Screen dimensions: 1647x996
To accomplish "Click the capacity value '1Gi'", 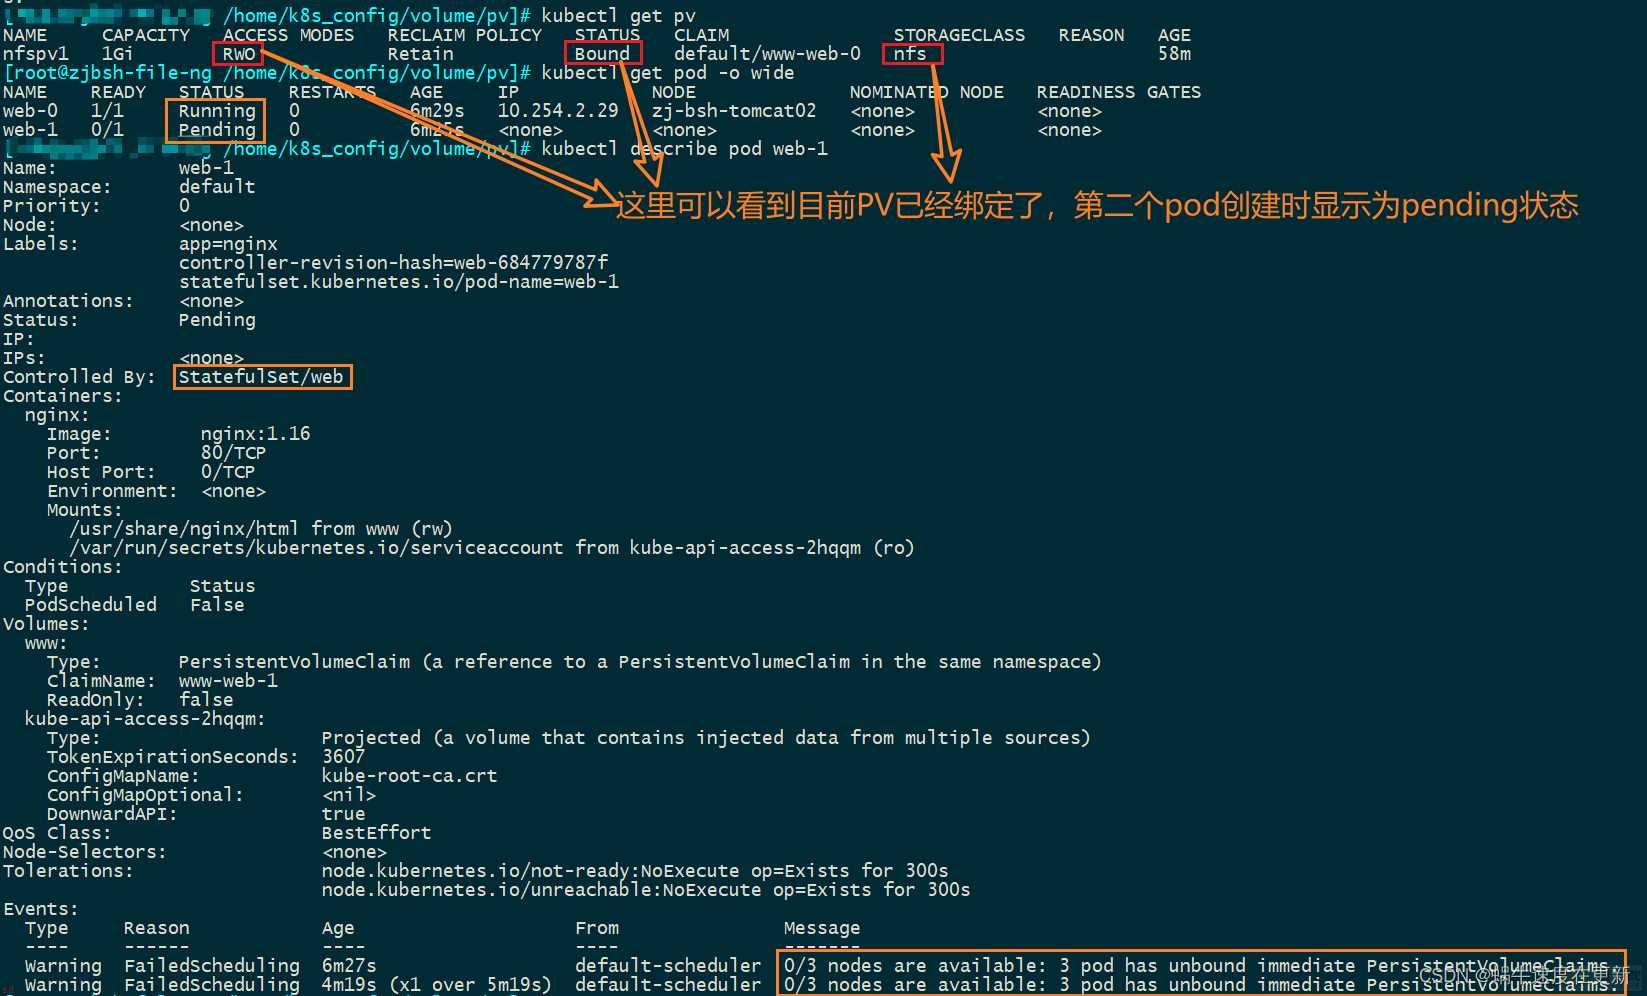I will click(117, 54).
